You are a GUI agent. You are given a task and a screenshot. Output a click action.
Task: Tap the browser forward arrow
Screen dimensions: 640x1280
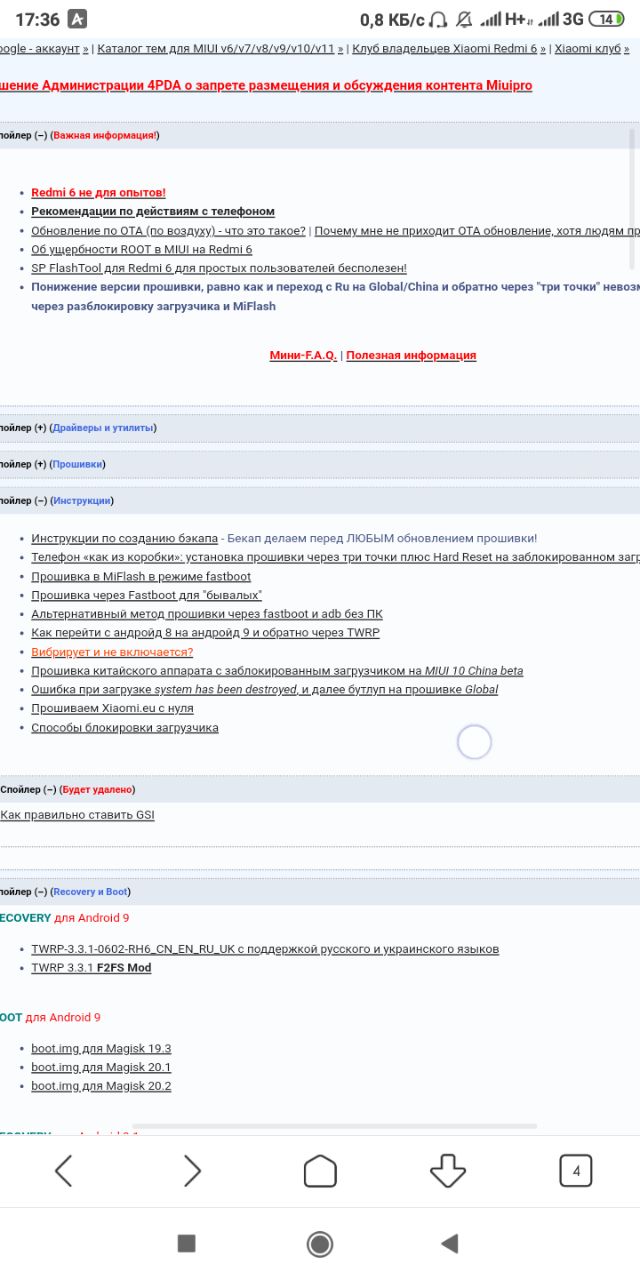[x=191, y=1170]
